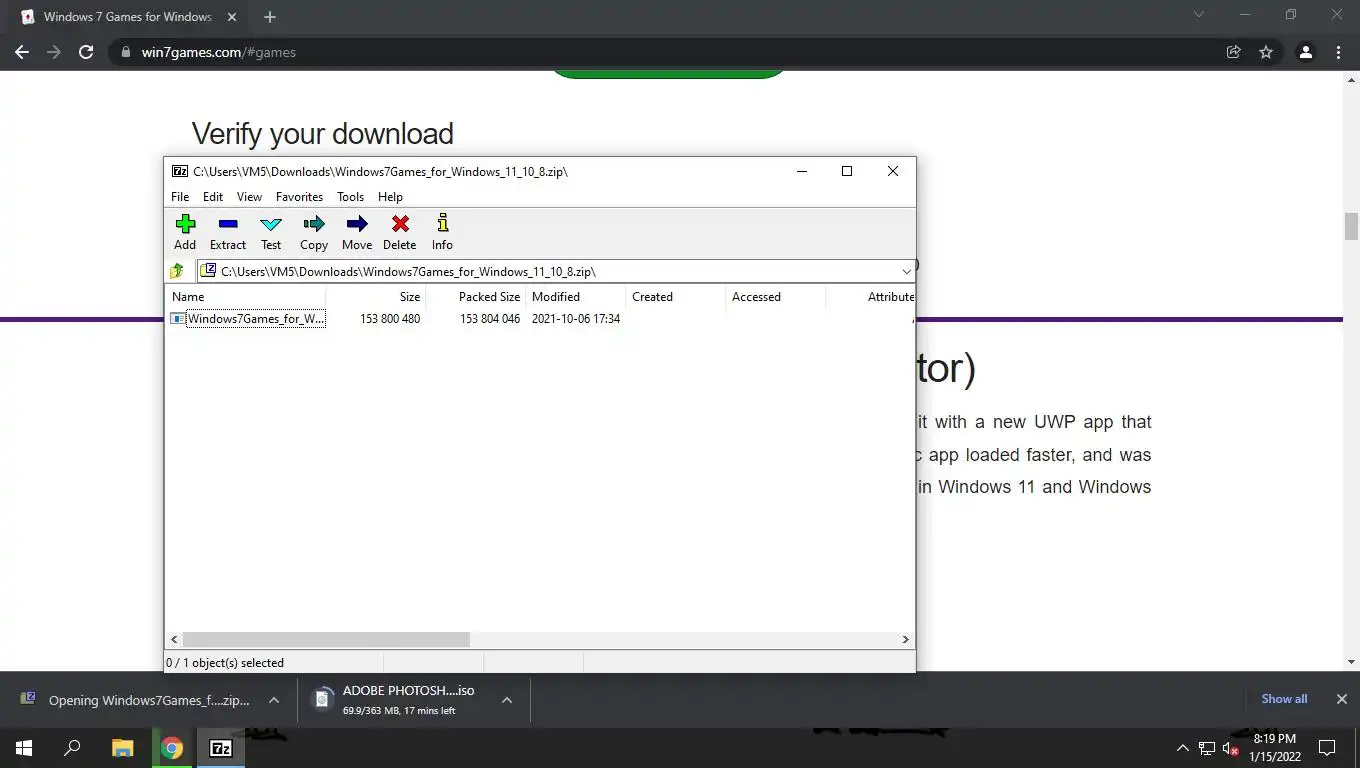Click the 7z icon in window title bar
1360x768 pixels.
pyautogui.click(x=180, y=171)
